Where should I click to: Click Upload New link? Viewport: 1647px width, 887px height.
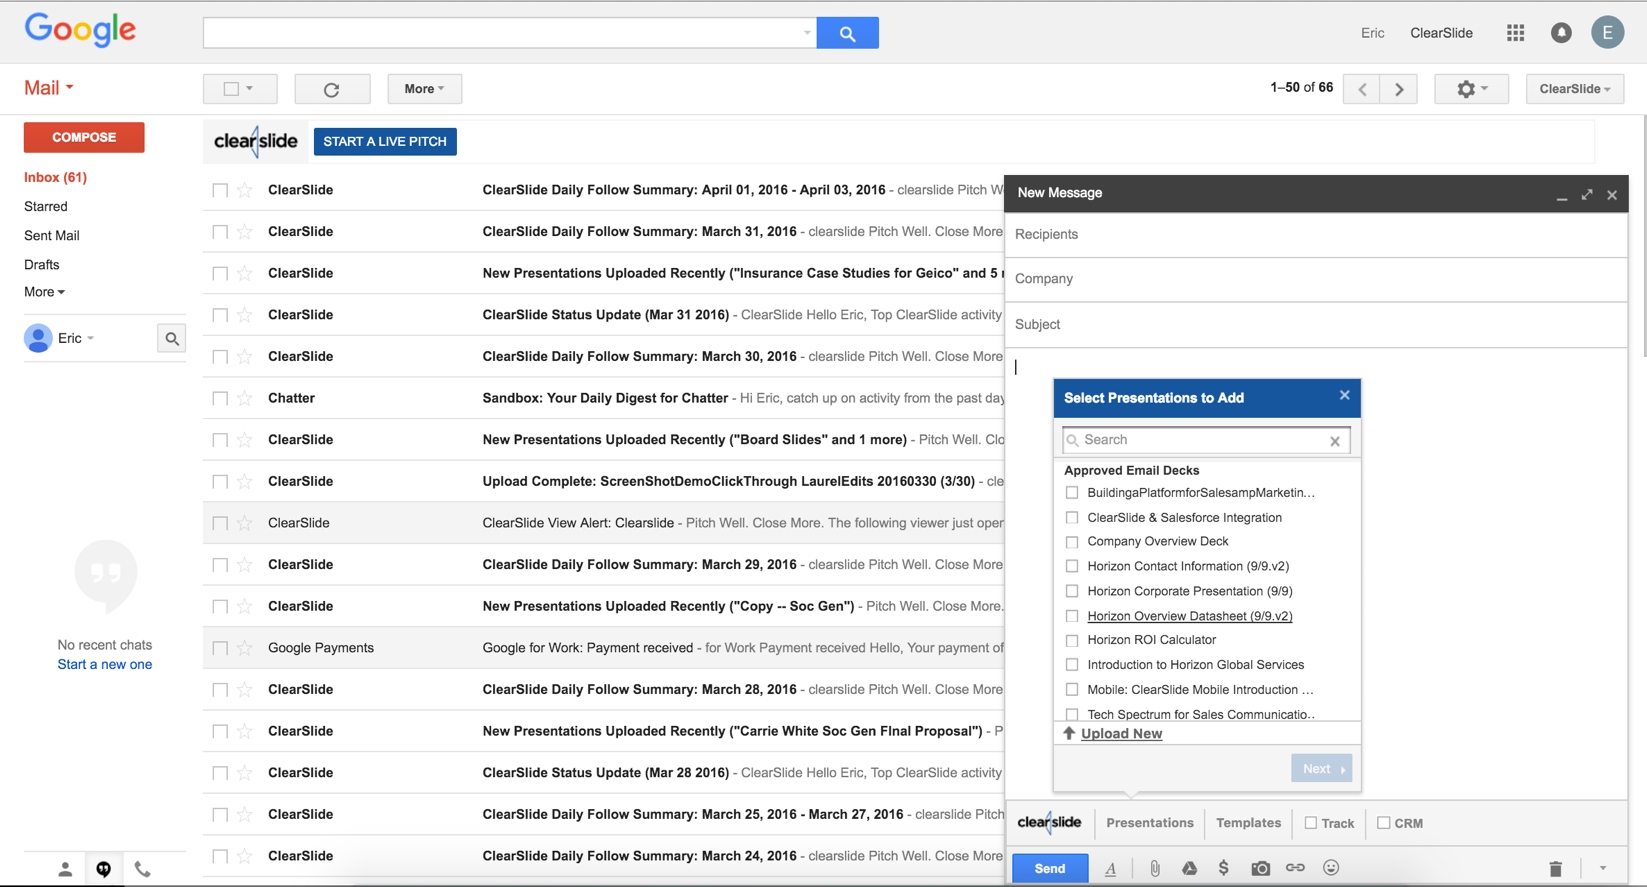[1121, 734]
